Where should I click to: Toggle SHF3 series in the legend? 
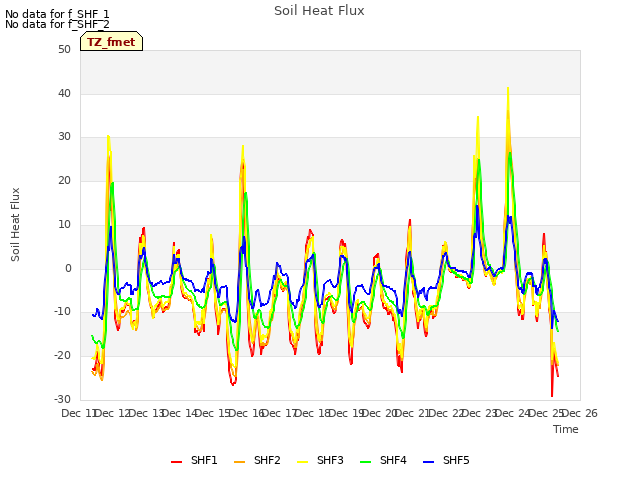320,460
